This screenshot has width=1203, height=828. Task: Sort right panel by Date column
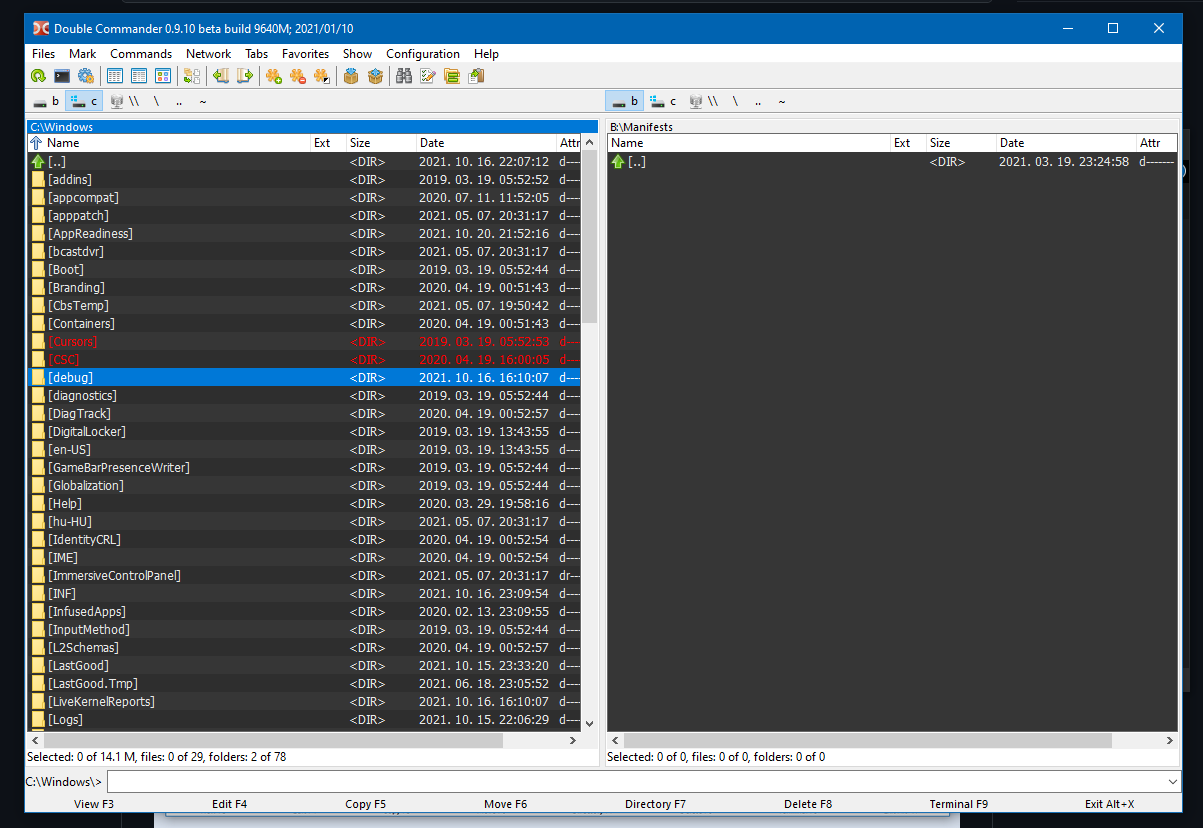tap(1066, 143)
